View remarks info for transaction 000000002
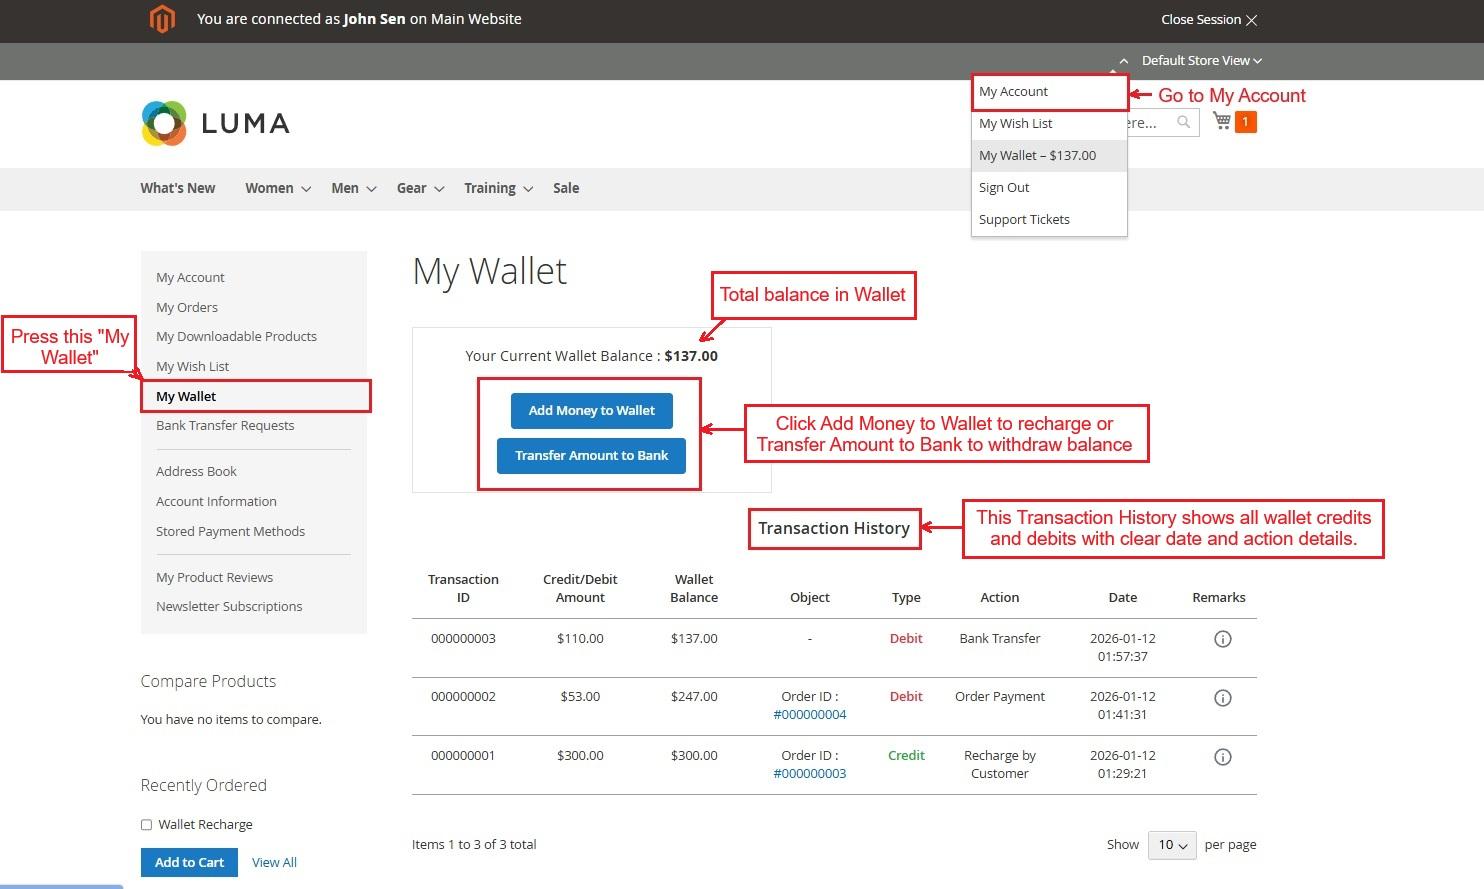The image size is (1484, 889). click(1222, 698)
